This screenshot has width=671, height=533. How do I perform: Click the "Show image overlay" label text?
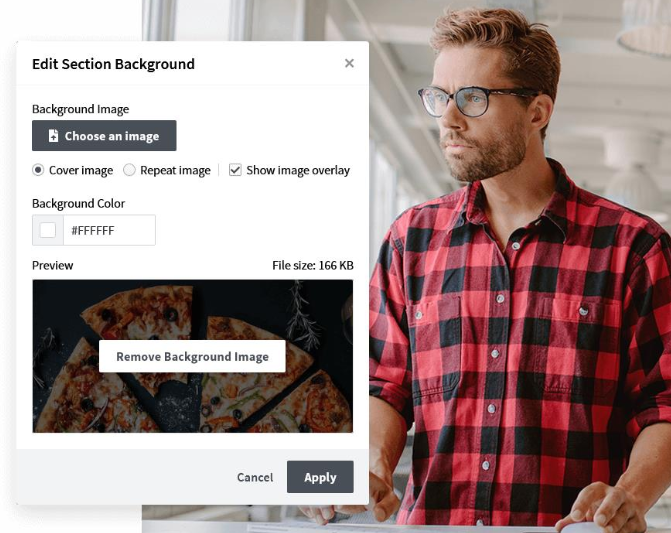coord(298,170)
